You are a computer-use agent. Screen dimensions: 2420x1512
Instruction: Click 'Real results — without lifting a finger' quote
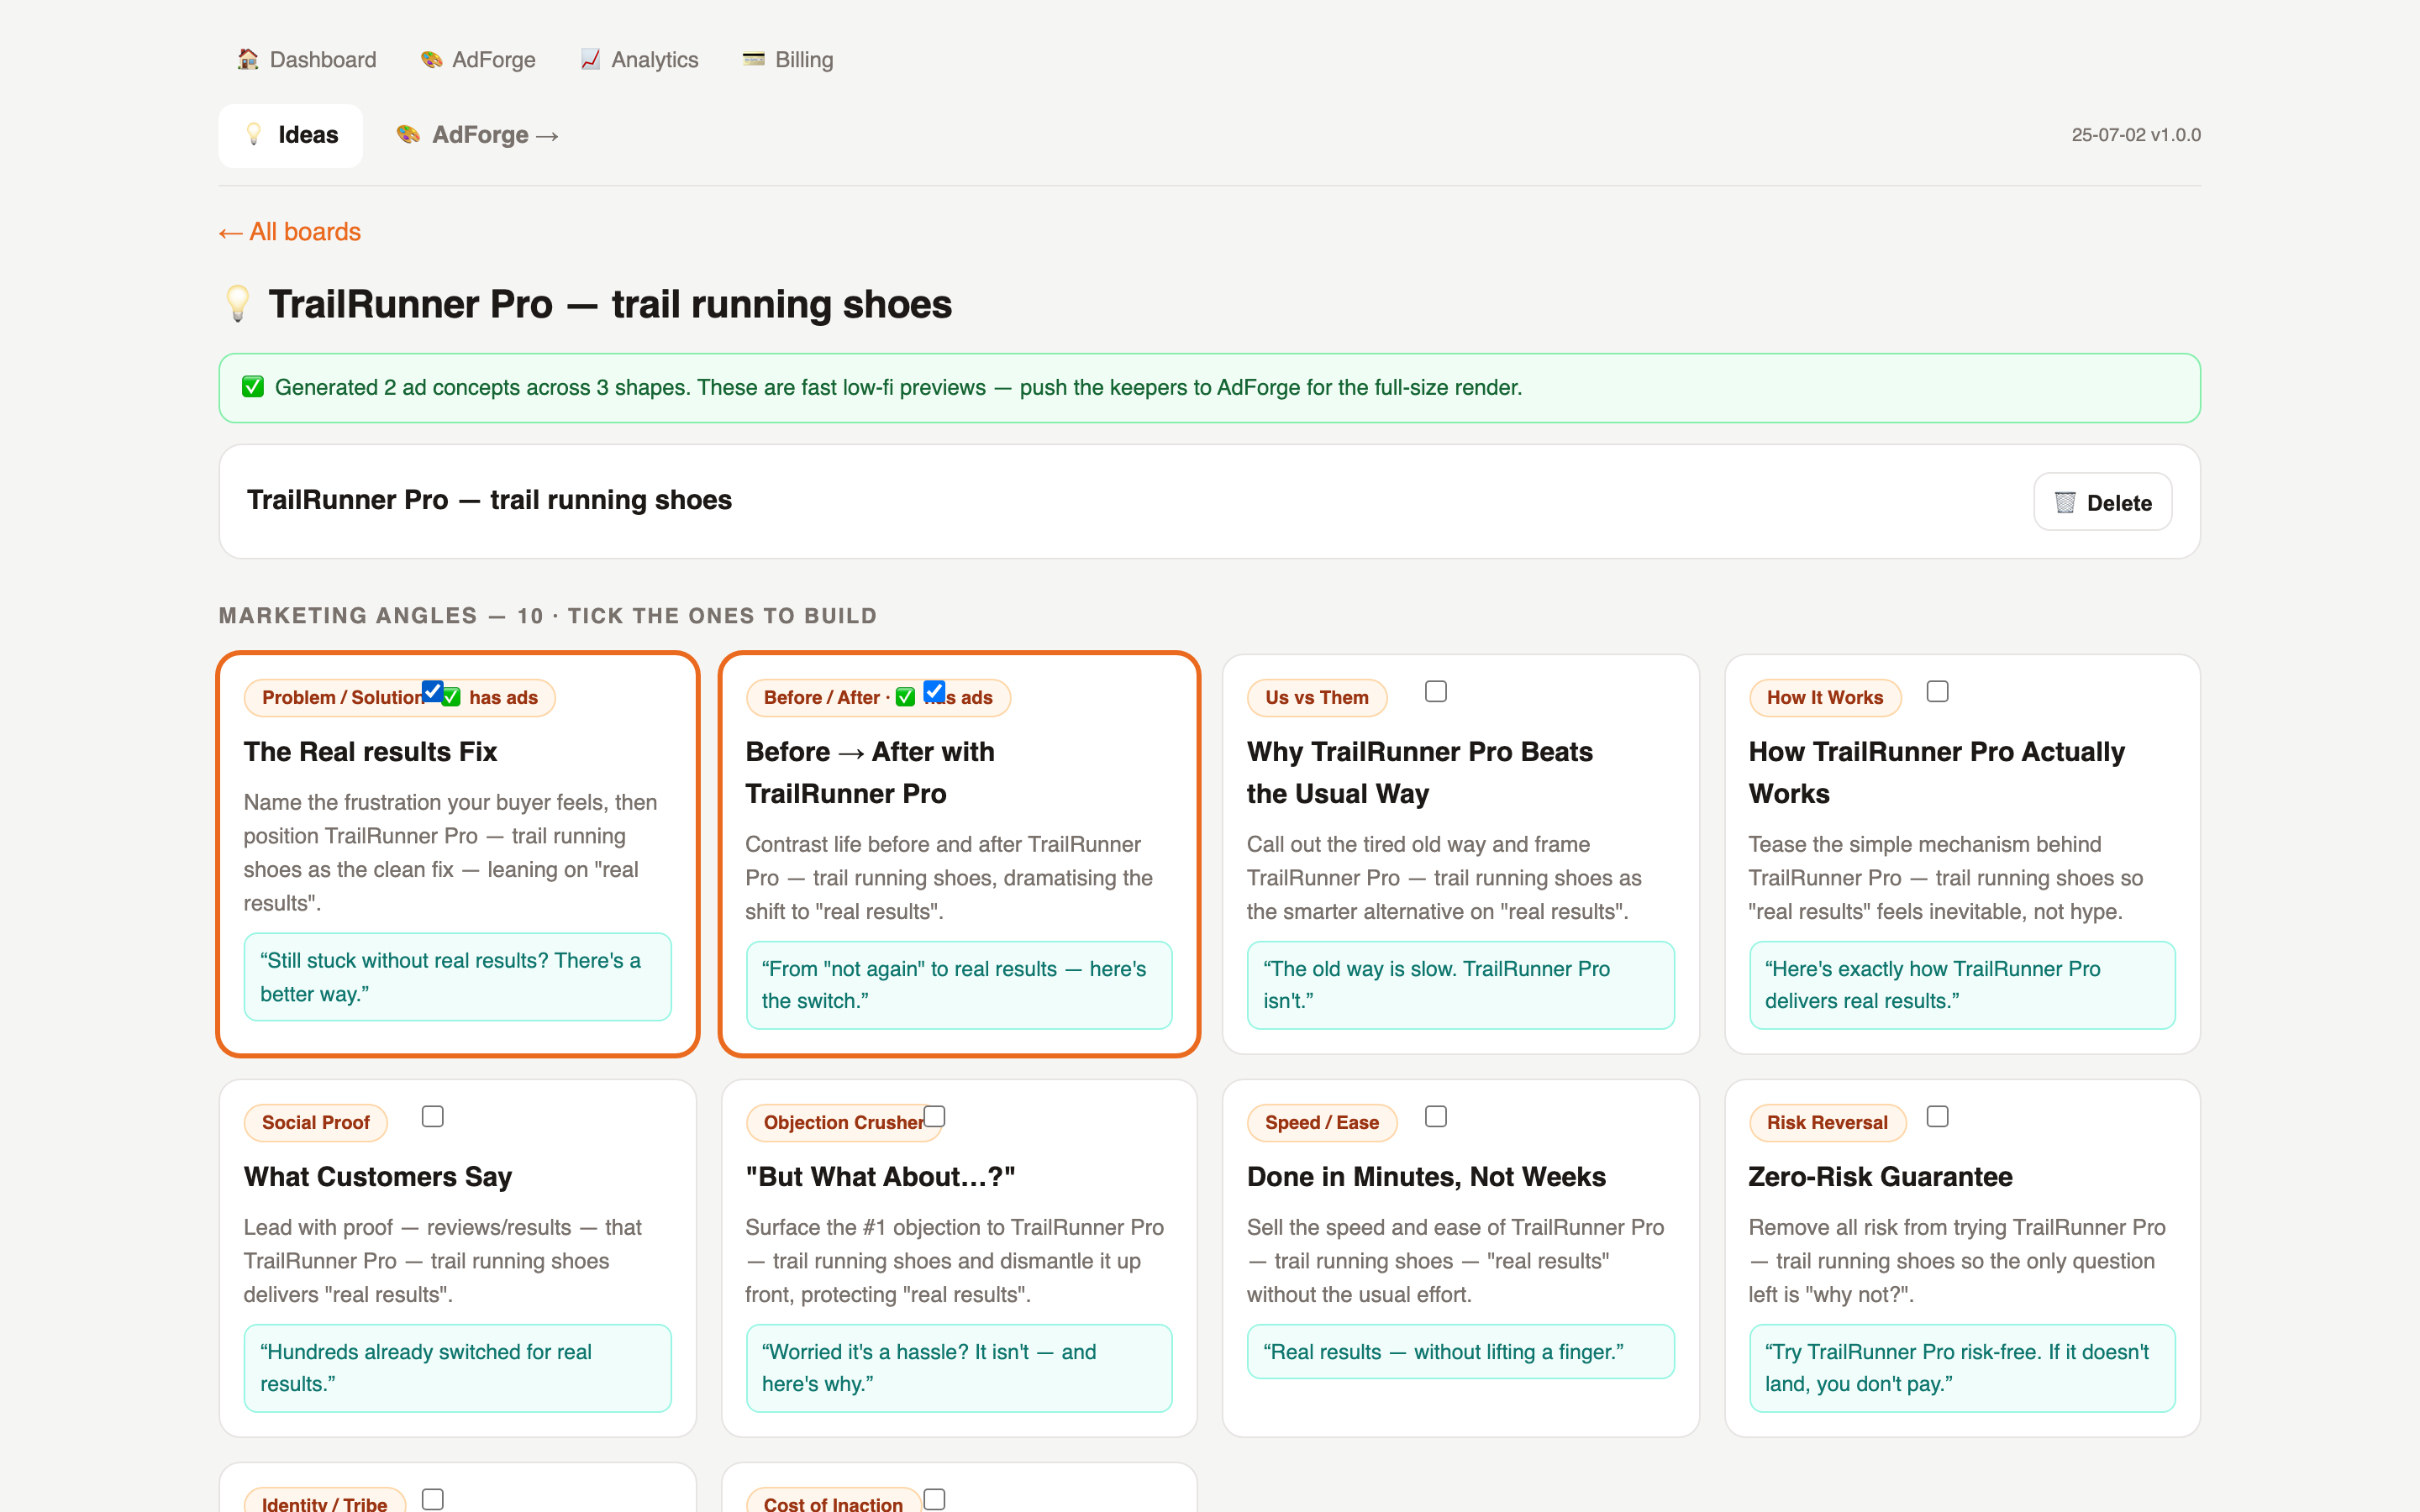click(1460, 1352)
